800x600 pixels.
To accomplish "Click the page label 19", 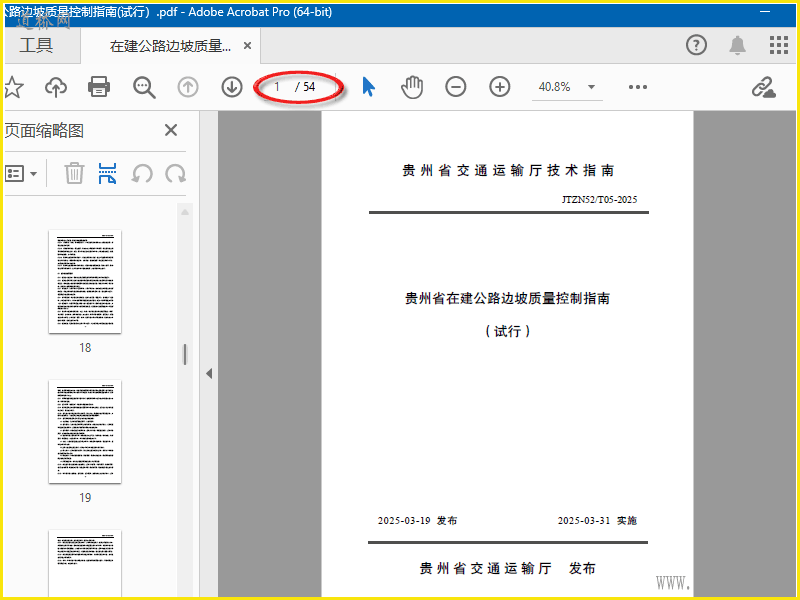I will [85, 498].
